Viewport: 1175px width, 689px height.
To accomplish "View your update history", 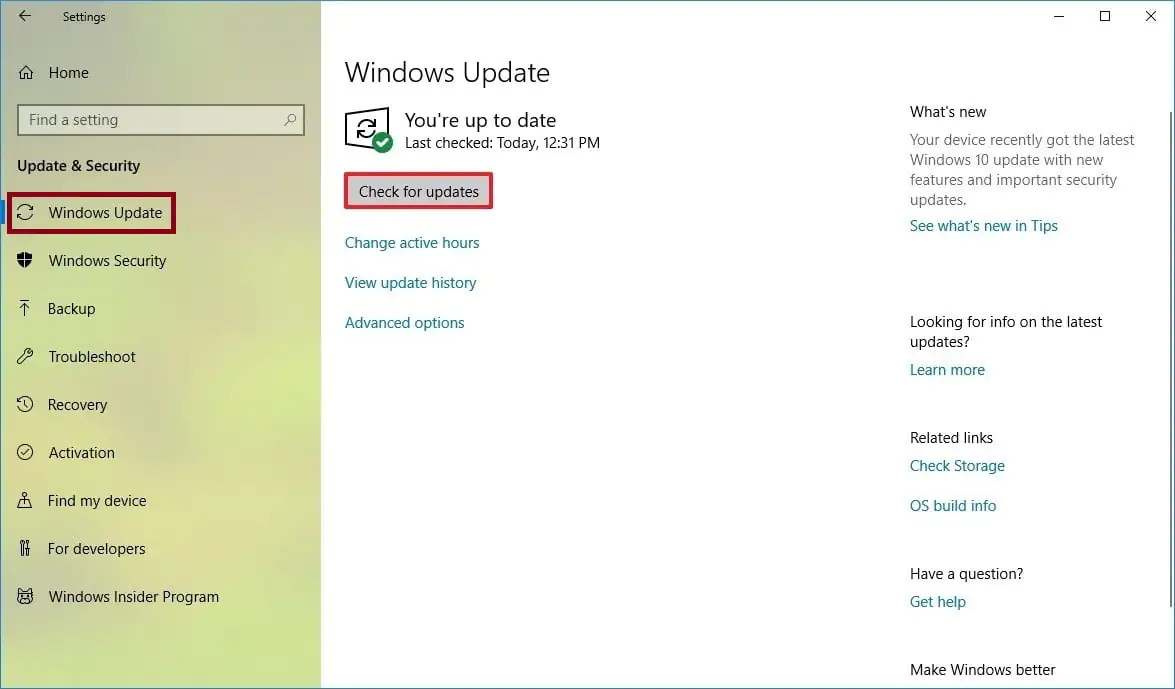I will pos(410,282).
